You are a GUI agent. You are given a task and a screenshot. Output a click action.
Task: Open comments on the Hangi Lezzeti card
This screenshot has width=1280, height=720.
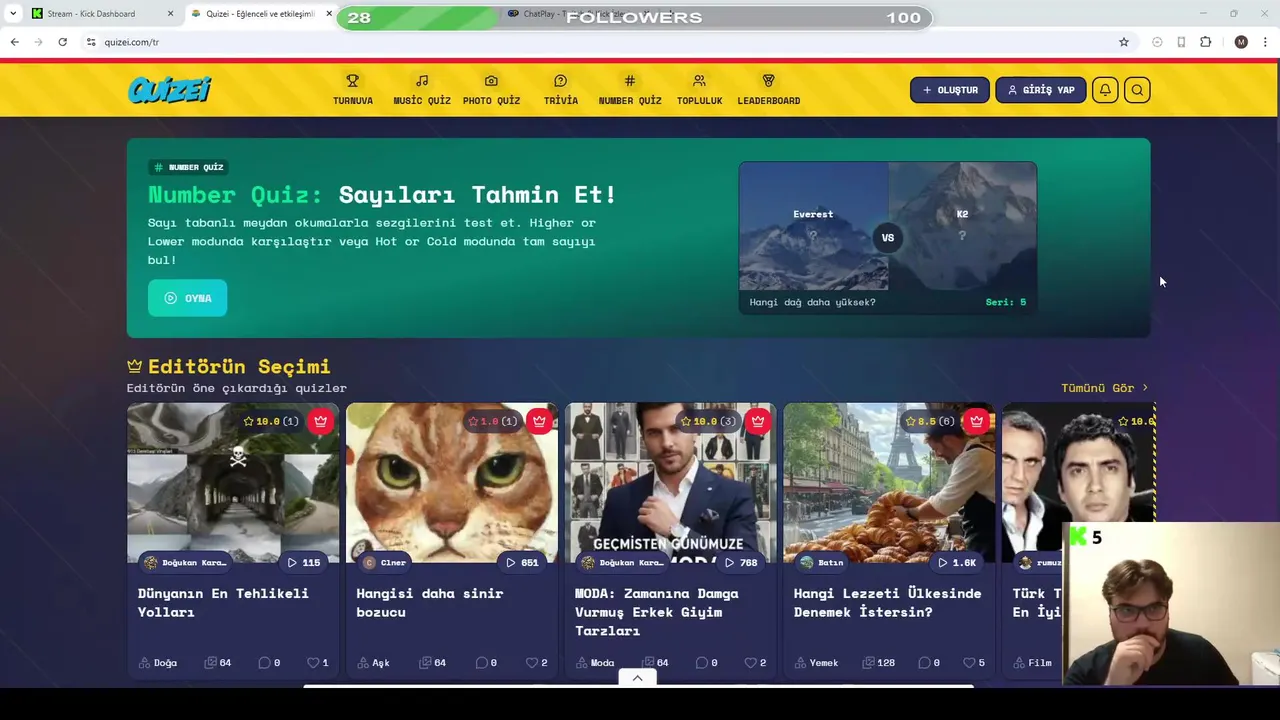929,662
